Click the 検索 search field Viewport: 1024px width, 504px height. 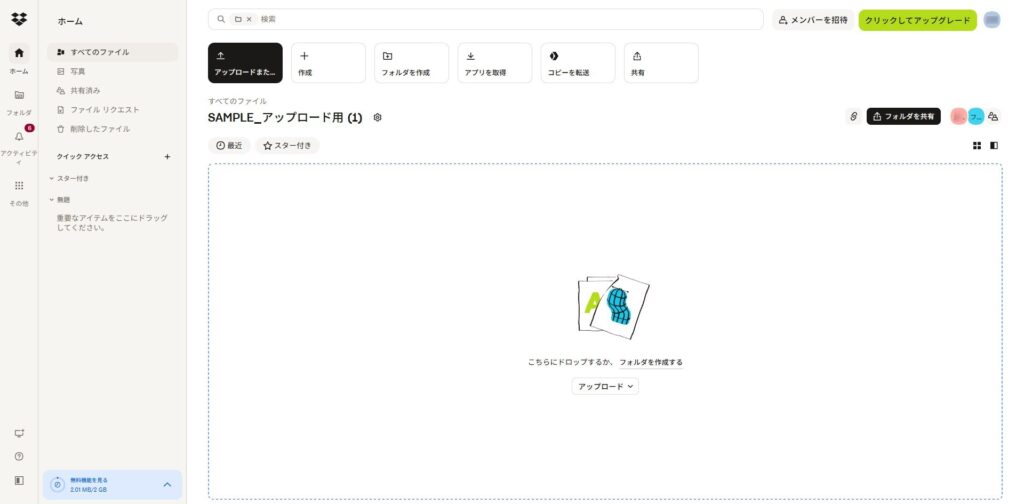pyautogui.click(x=500, y=19)
